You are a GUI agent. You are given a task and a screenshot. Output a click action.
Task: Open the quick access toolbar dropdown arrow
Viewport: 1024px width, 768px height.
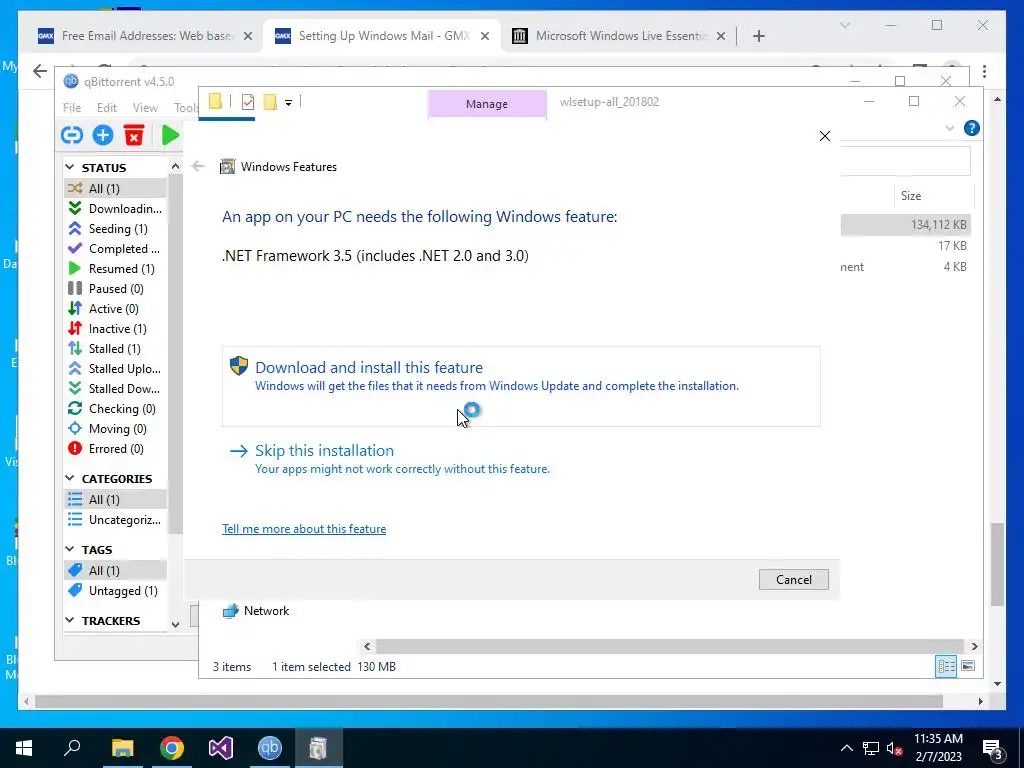coord(288,103)
